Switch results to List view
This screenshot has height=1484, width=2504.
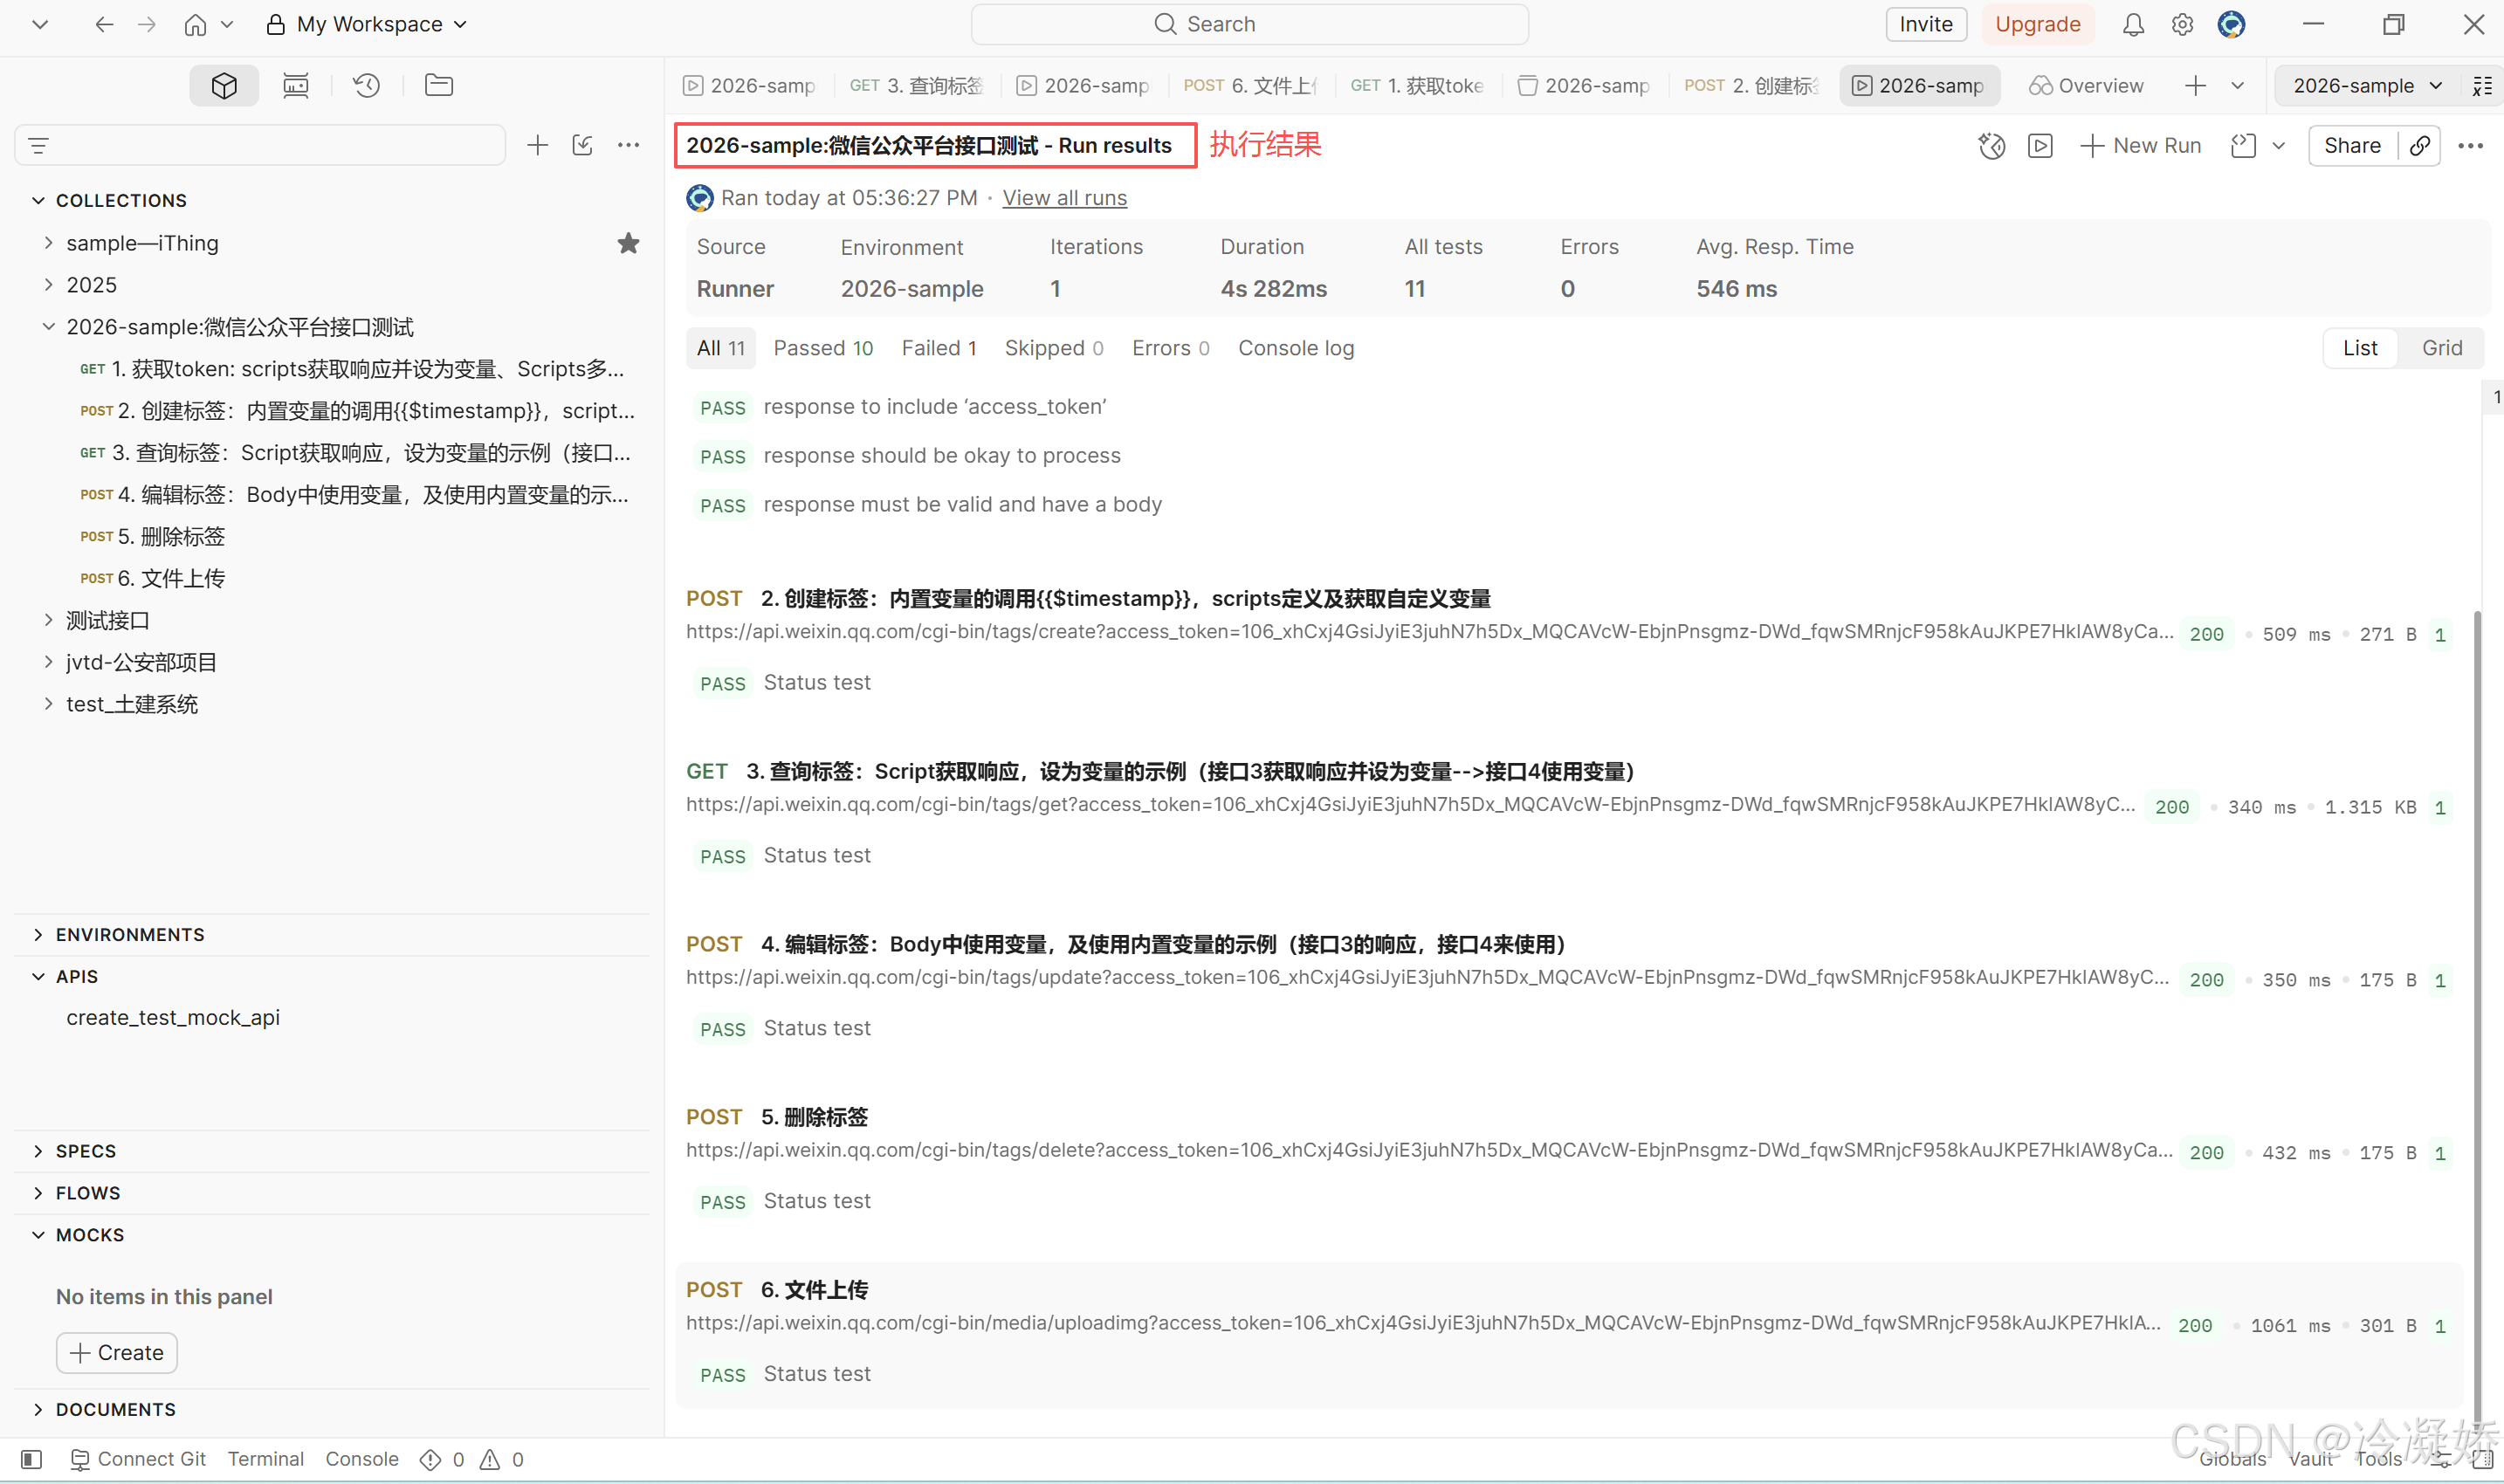2360,348
